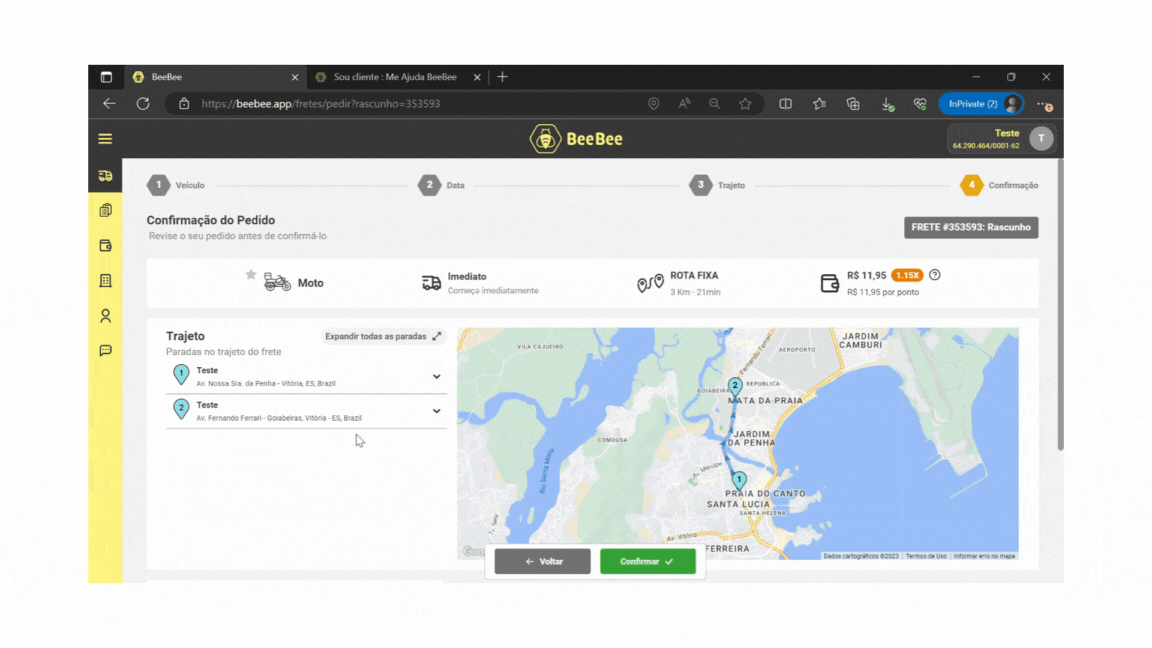
Task: Click the InPrivate (2) profile button
Action: (x=981, y=104)
